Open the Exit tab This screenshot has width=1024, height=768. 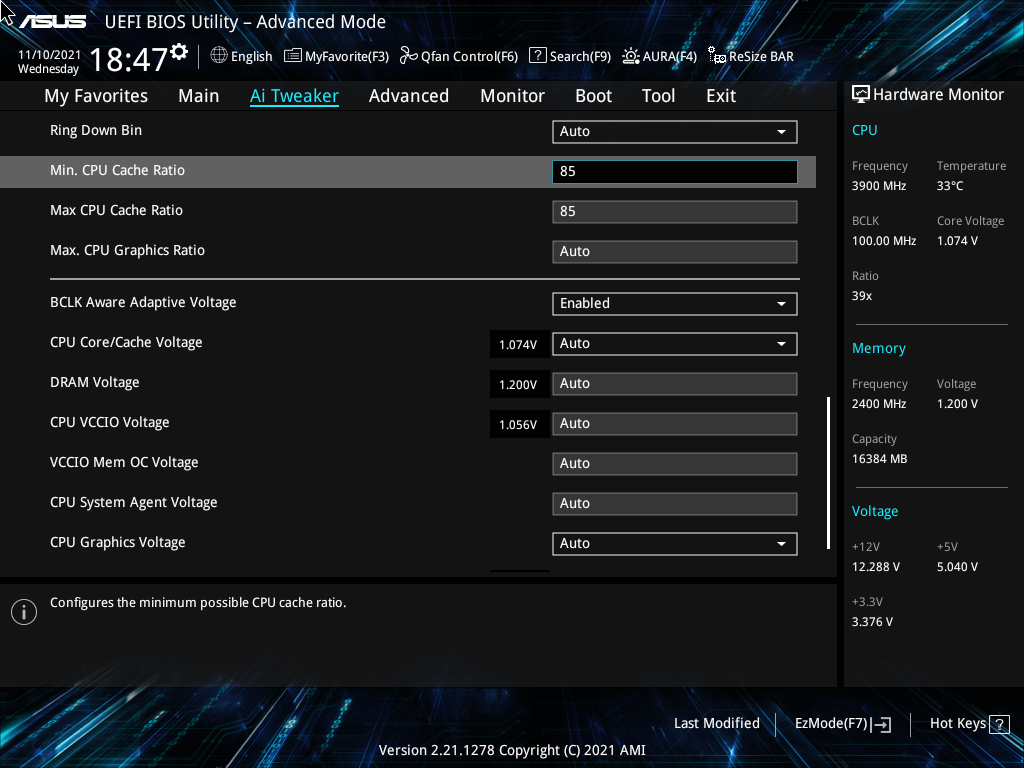pyautogui.click(x=721, y=96)
